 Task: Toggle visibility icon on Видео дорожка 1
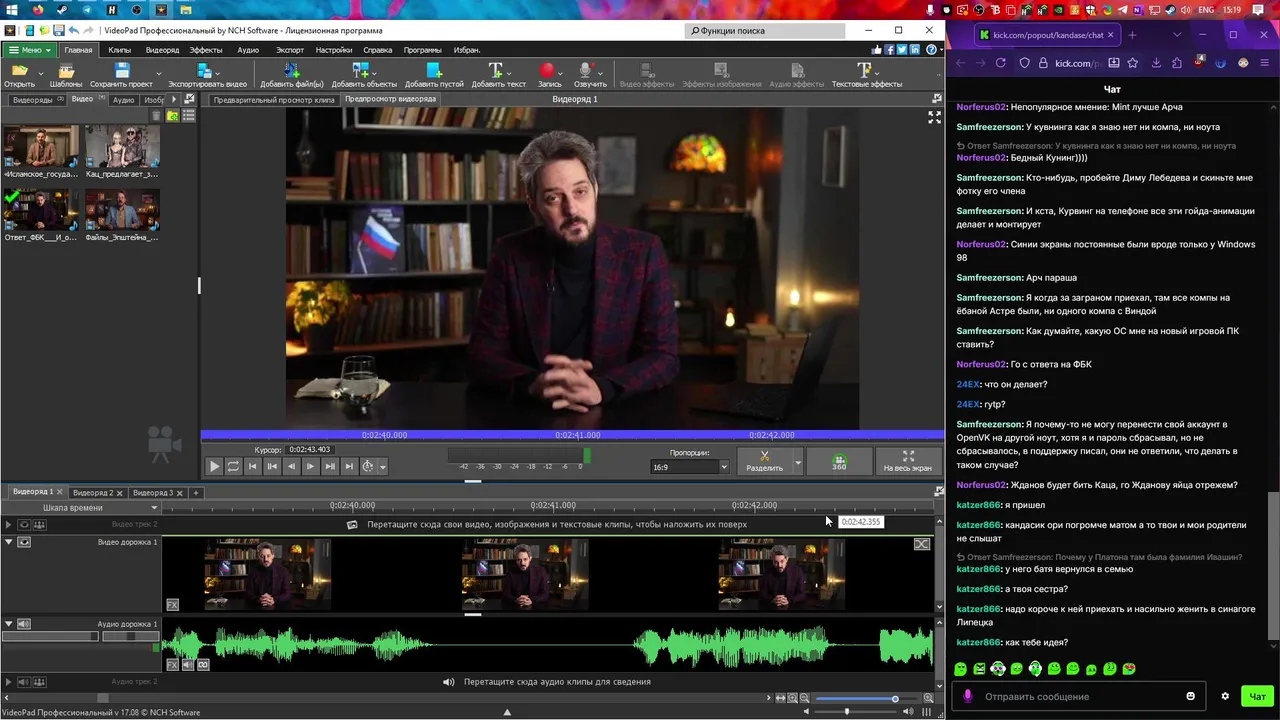tap(24, 542)
